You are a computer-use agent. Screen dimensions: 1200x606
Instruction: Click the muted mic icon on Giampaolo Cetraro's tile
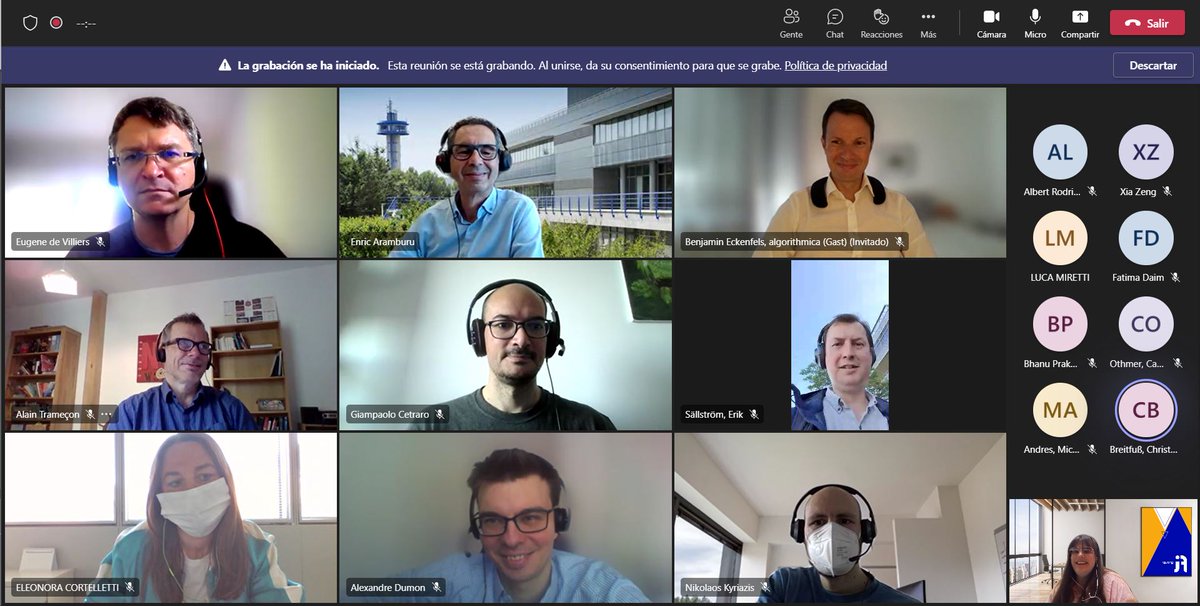coord(442,413)
